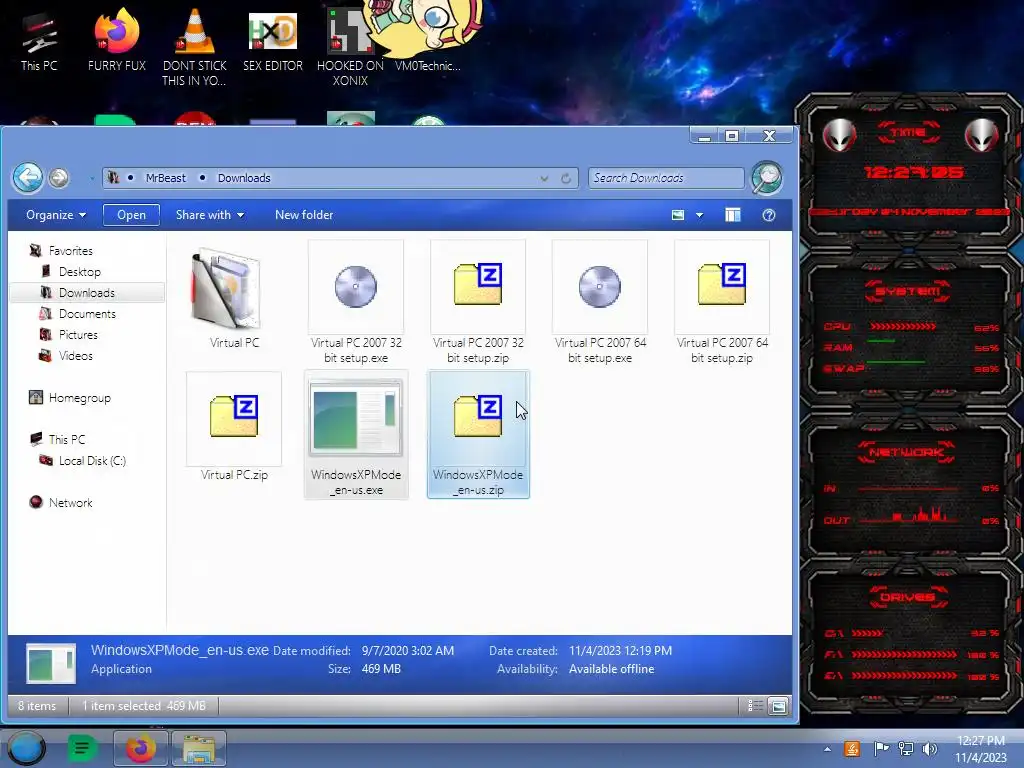Change view layout icon in toolbar
This screenshot has height=768, width=1024.
(678, 215)
